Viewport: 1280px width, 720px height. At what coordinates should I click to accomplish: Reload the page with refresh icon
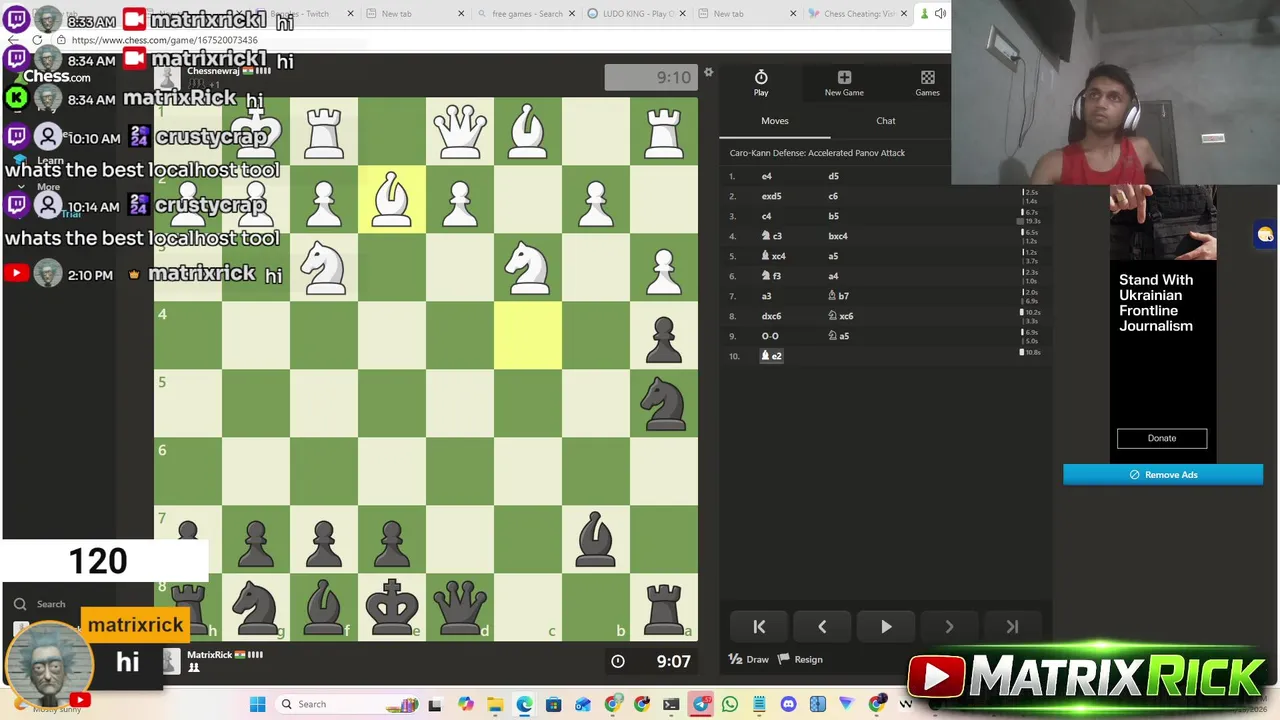point(37,40)
